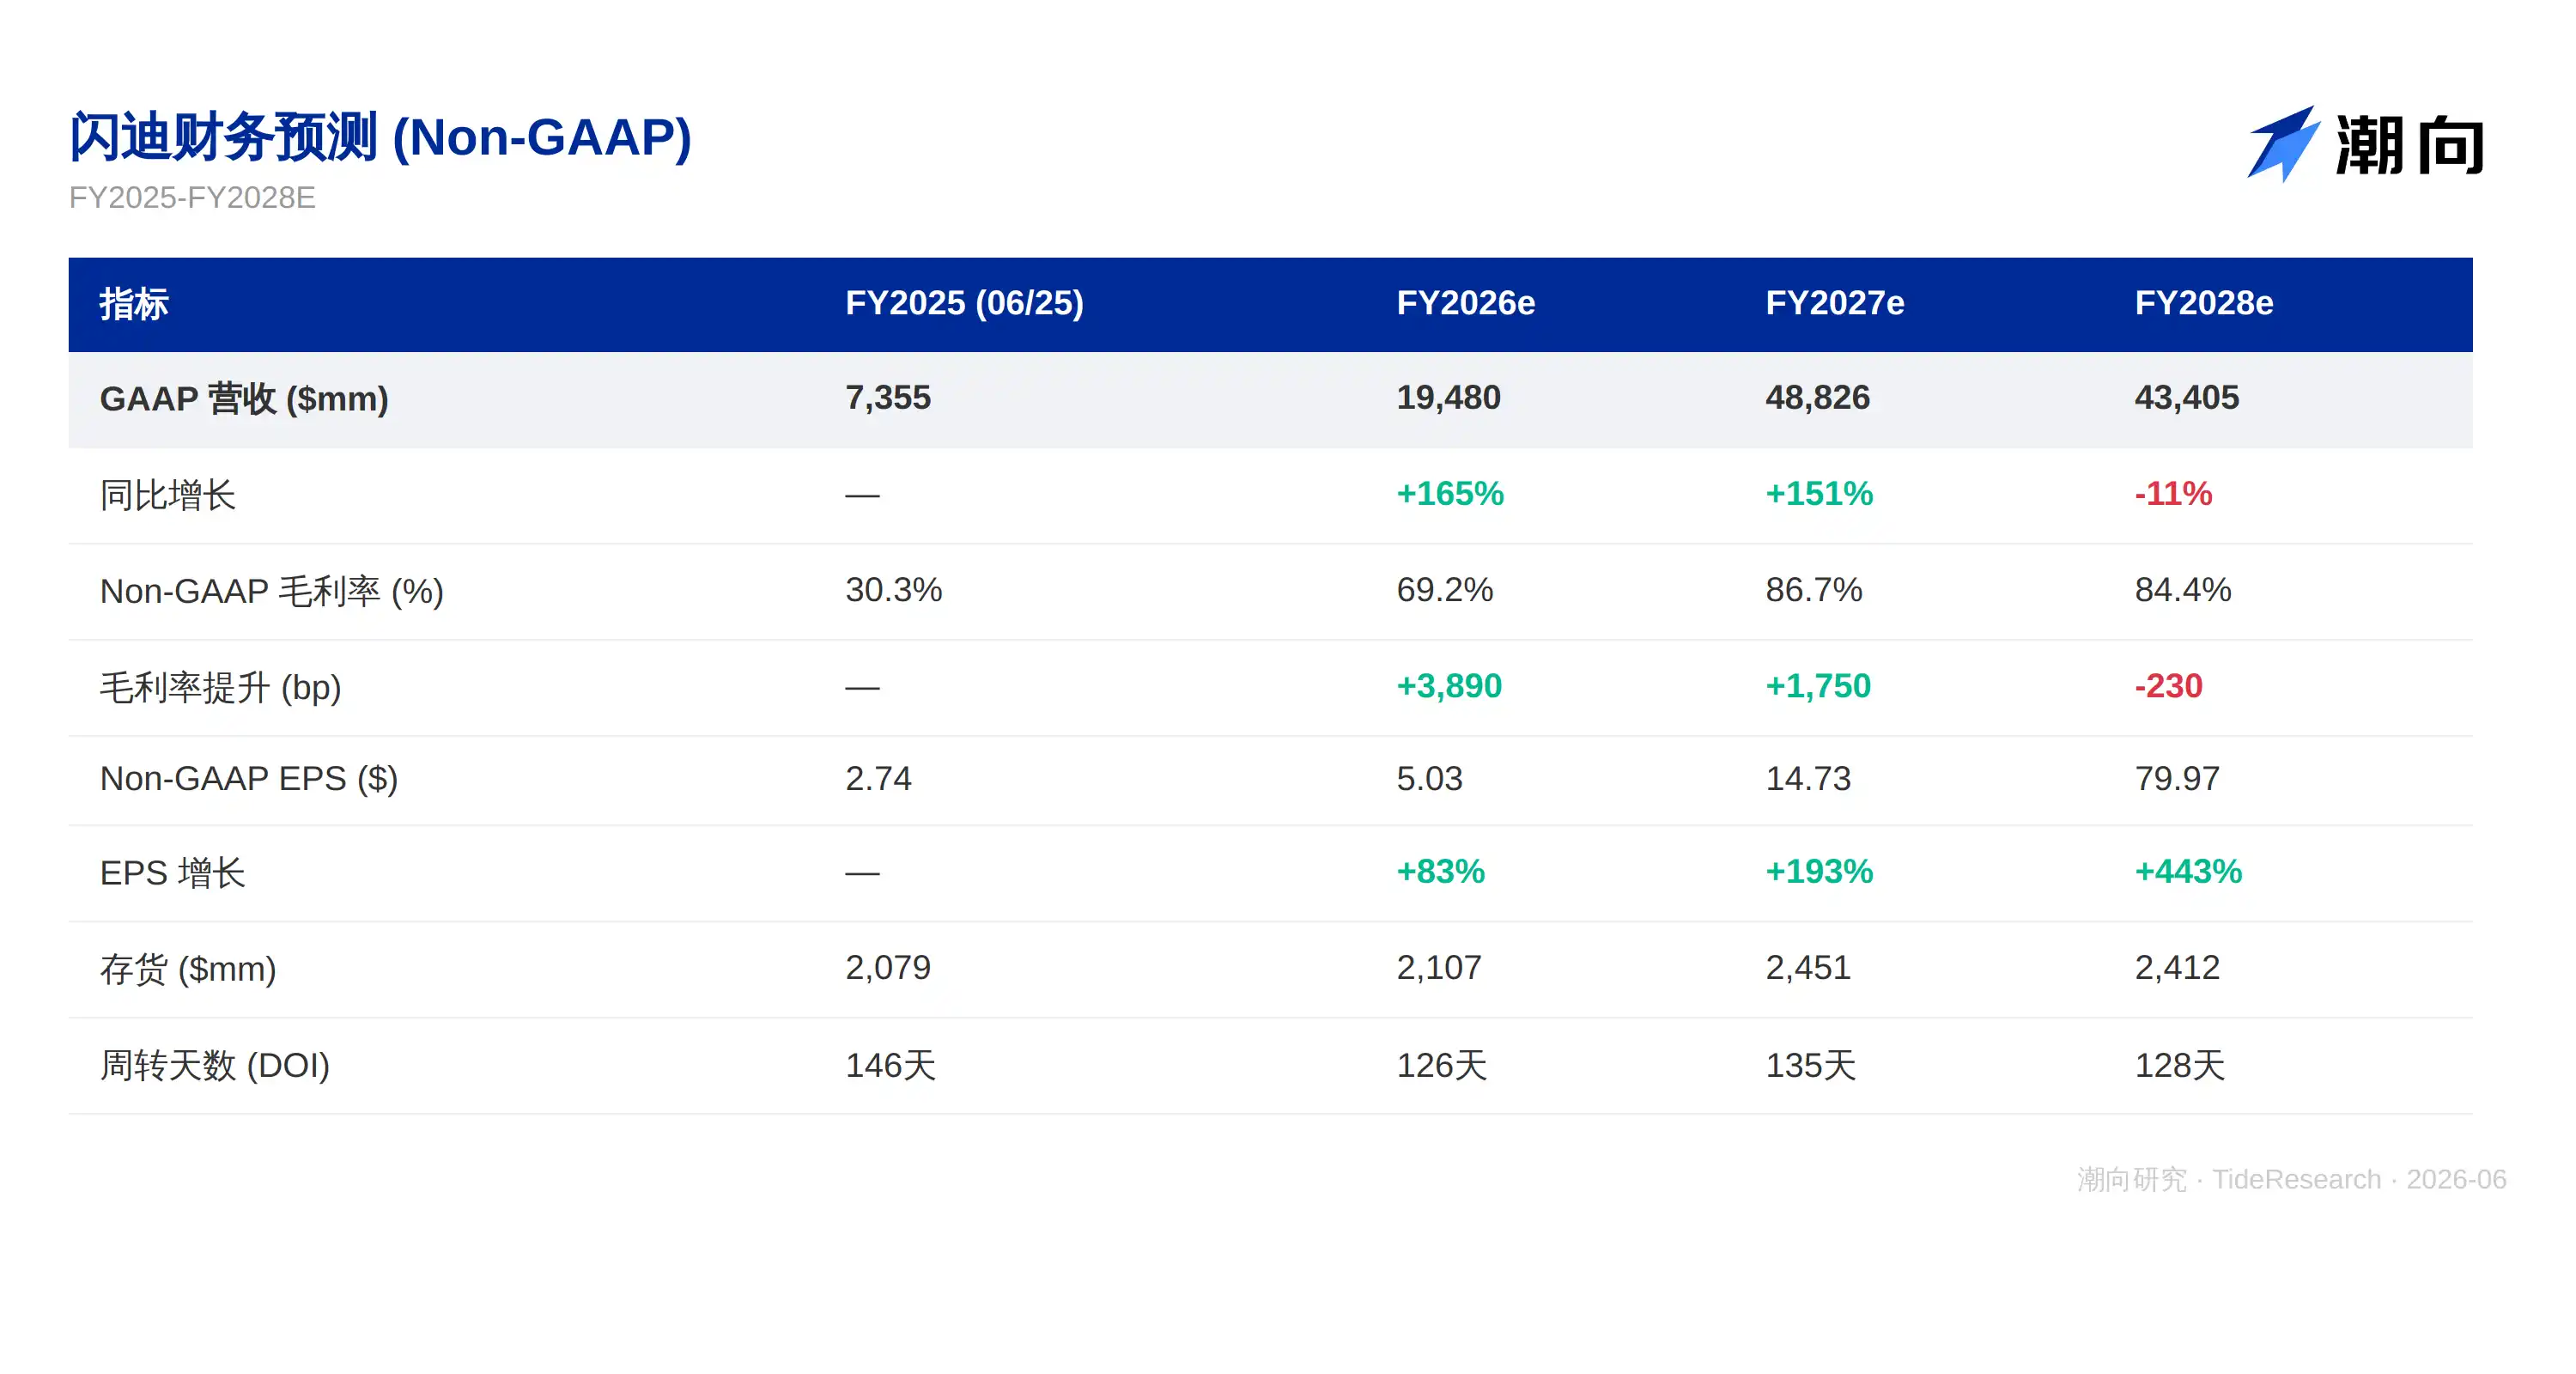Select the 存货 ($mm) row label

[188, 969]
